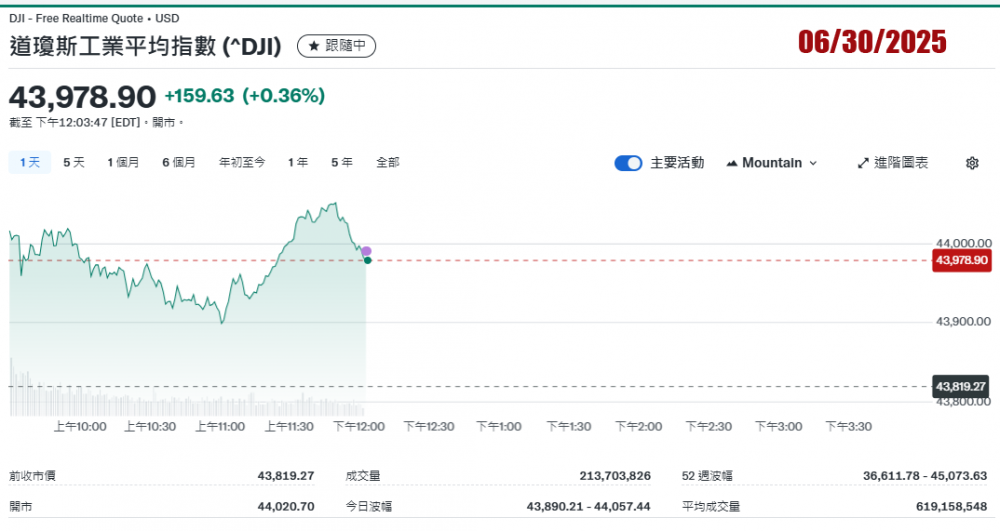Click the purple event marker on chart

point(366,251)
